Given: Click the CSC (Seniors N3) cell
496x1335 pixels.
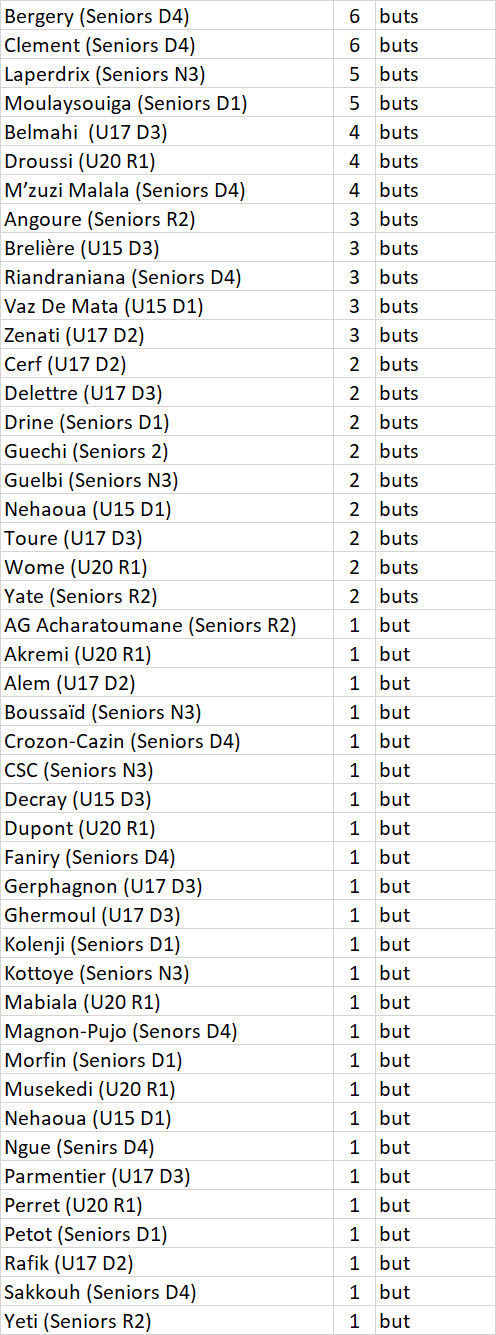Looking at the screenshot, I should click(x=167, y=770).
